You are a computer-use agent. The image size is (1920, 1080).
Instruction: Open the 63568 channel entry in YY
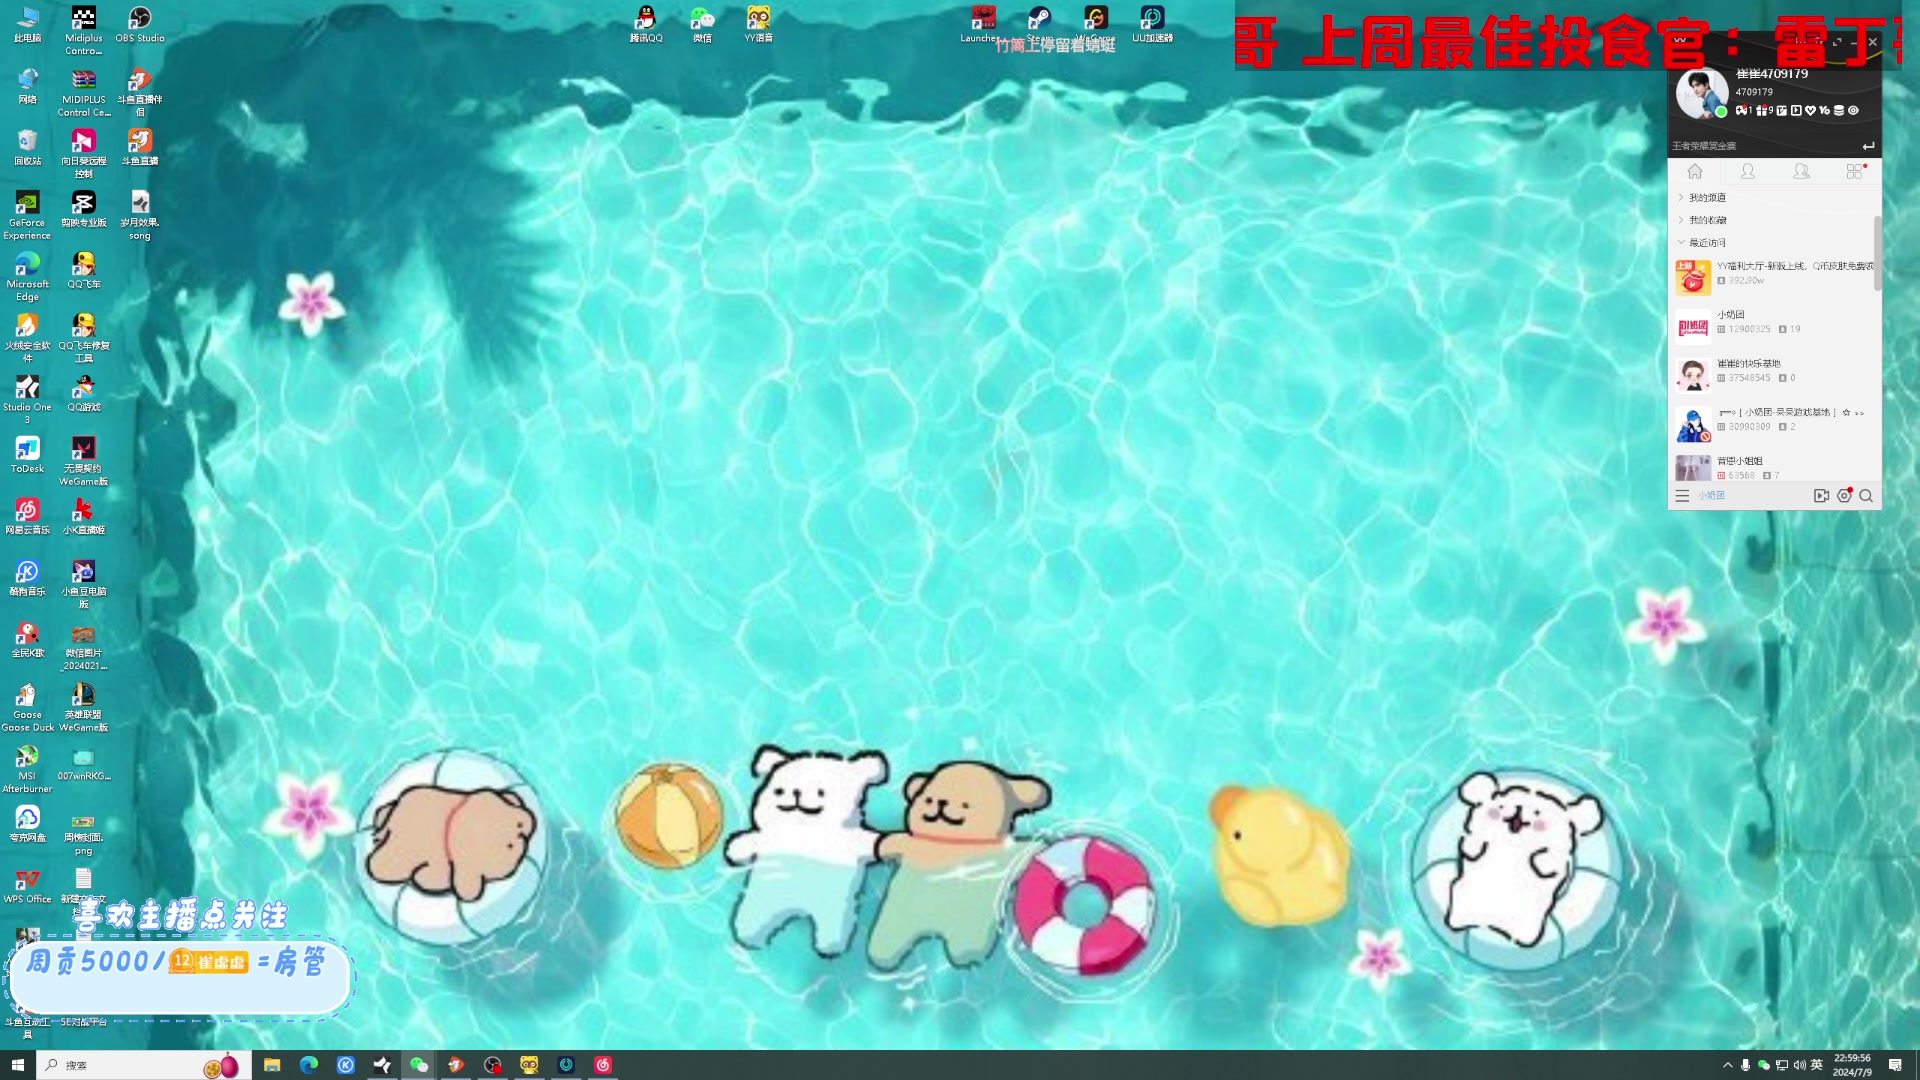pos(1774,467)
